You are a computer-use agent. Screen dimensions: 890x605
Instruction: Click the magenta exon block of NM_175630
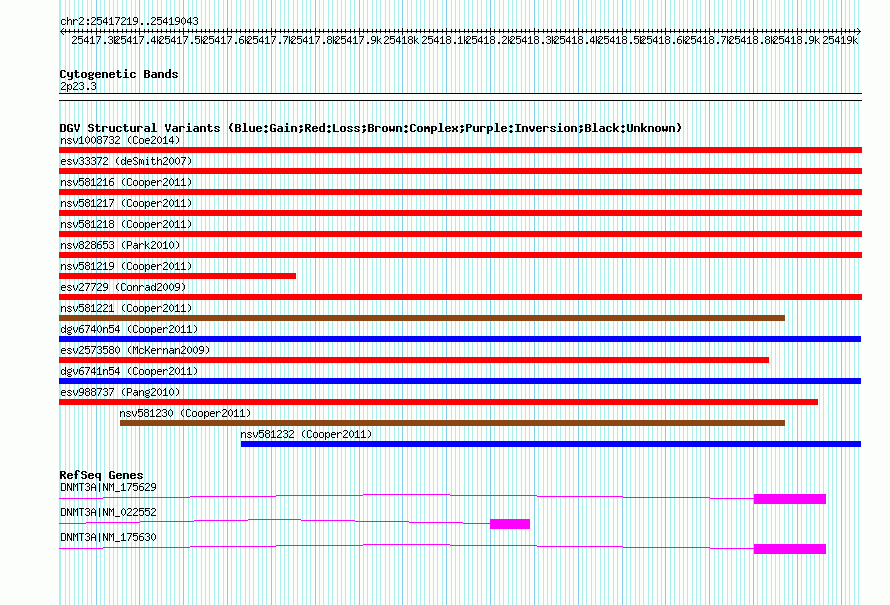pyautogui.click(x=790, y=549)
